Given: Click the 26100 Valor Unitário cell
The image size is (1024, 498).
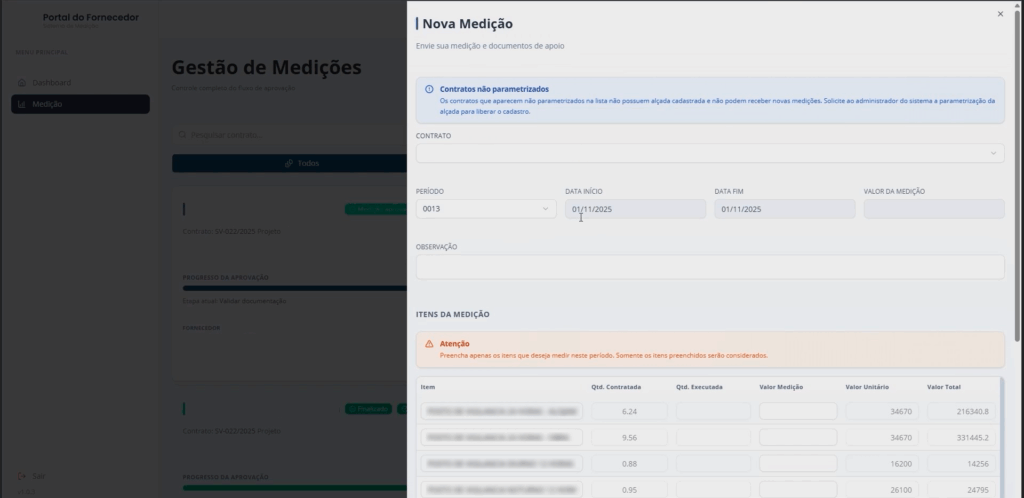Looking at the screenshot, I should coord(882,490).
